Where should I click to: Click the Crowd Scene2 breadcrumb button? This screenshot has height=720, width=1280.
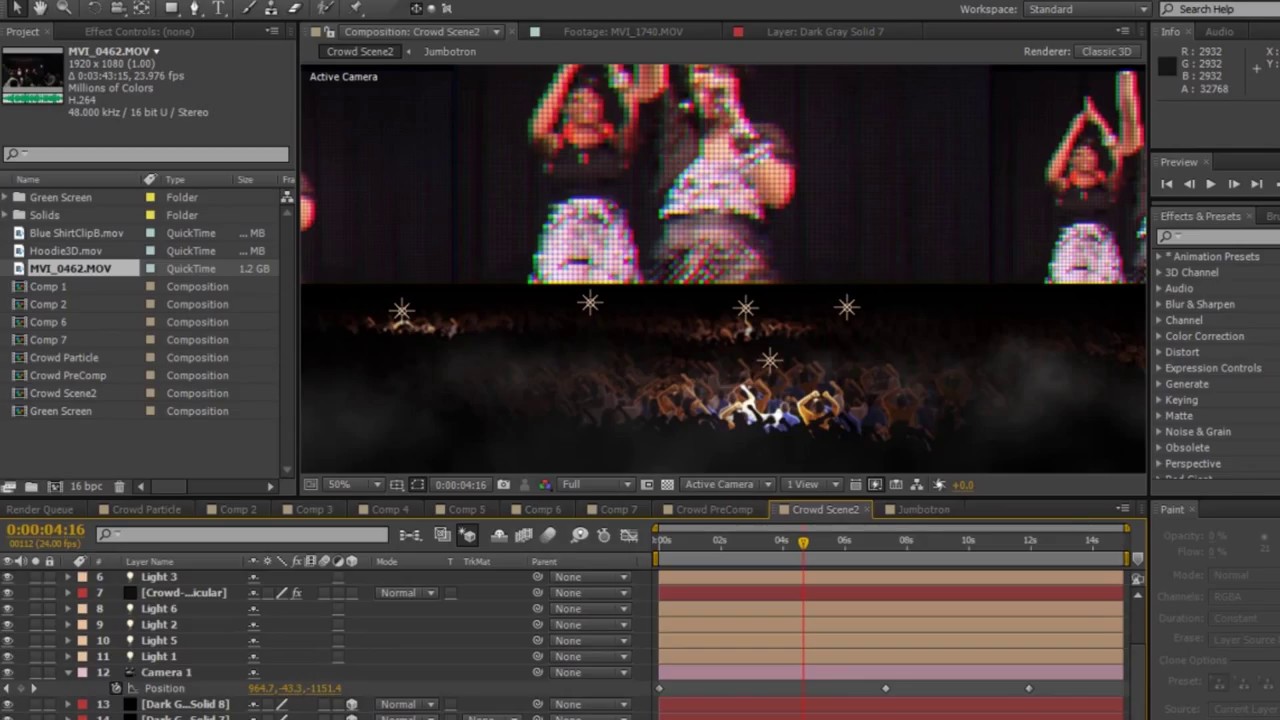point(360,52)
